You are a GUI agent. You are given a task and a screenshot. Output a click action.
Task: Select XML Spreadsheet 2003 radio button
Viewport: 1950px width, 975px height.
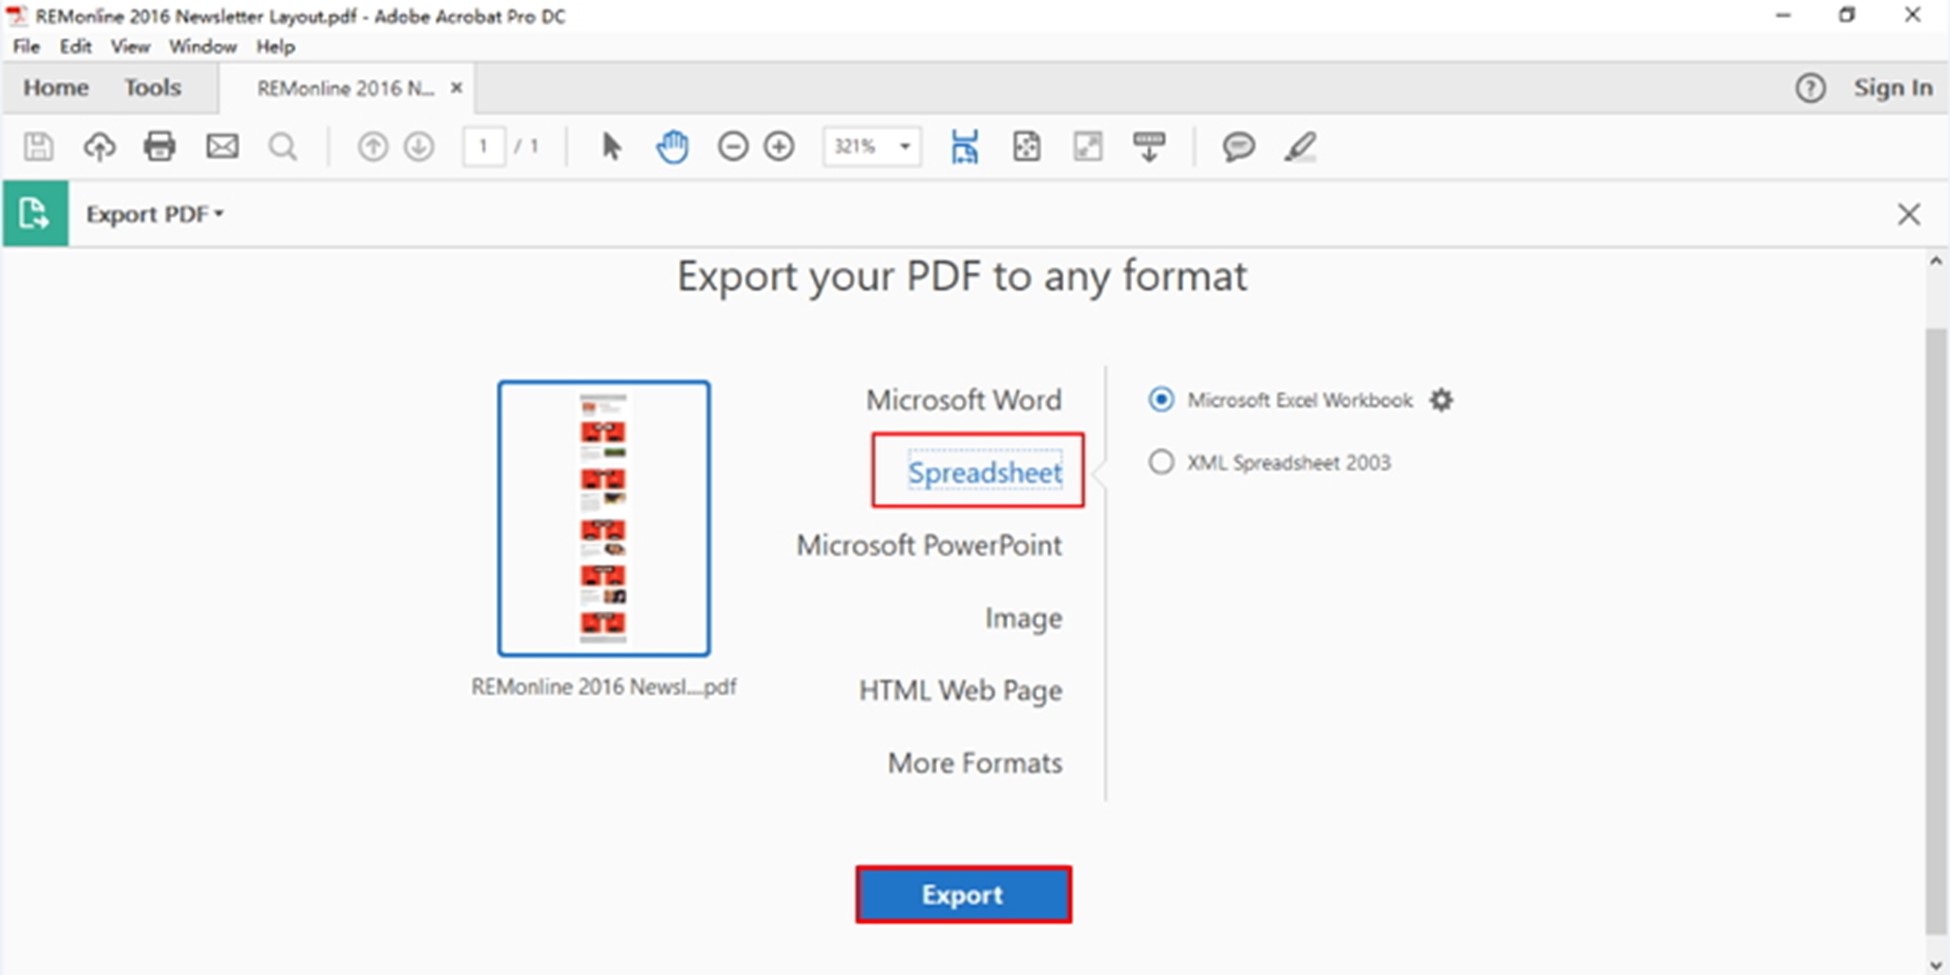(1161, 462)
